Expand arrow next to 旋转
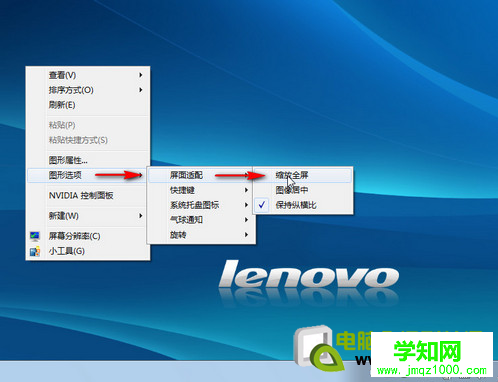The width and height of the screenshot is (498, 382). [246, 235]
